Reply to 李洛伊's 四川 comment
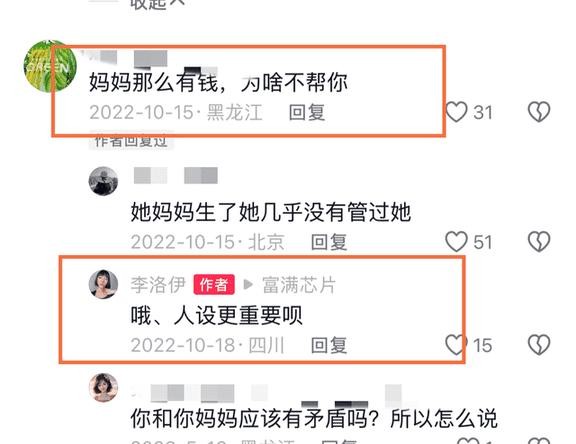576x444 pixels. click(x=329, y=345)
